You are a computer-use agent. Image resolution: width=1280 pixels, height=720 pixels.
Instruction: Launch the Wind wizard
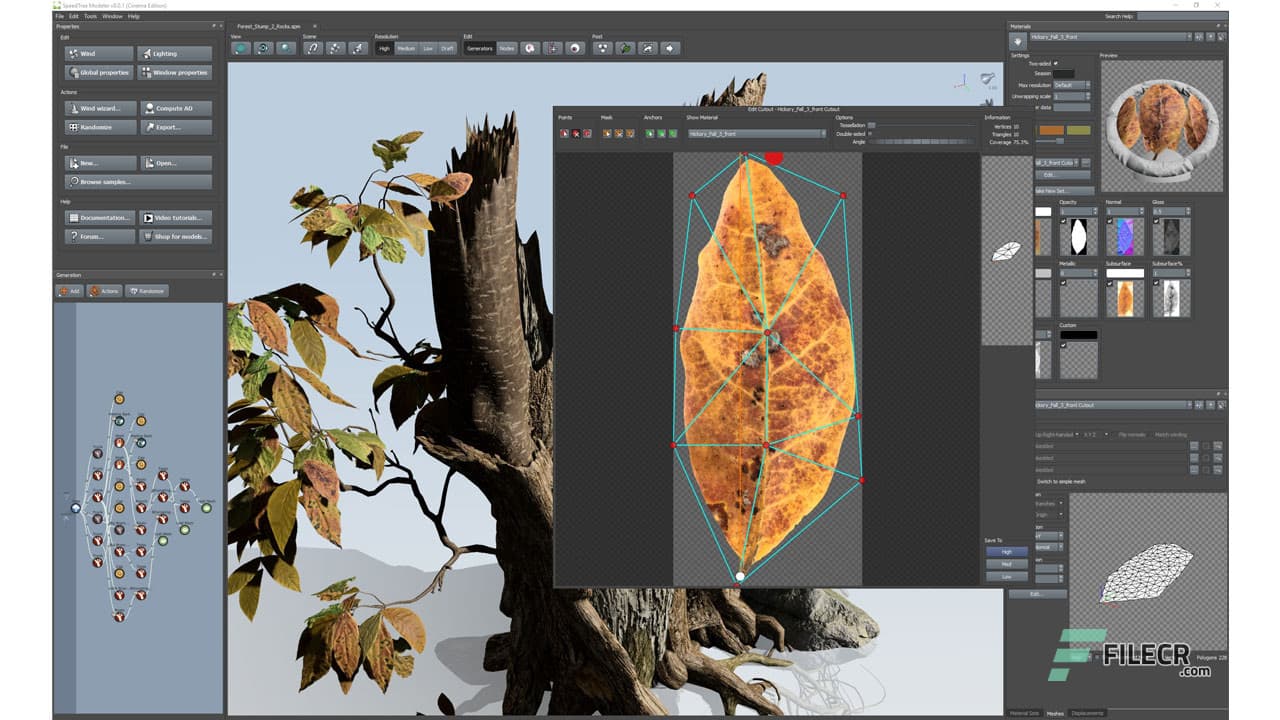click(99, 108)
